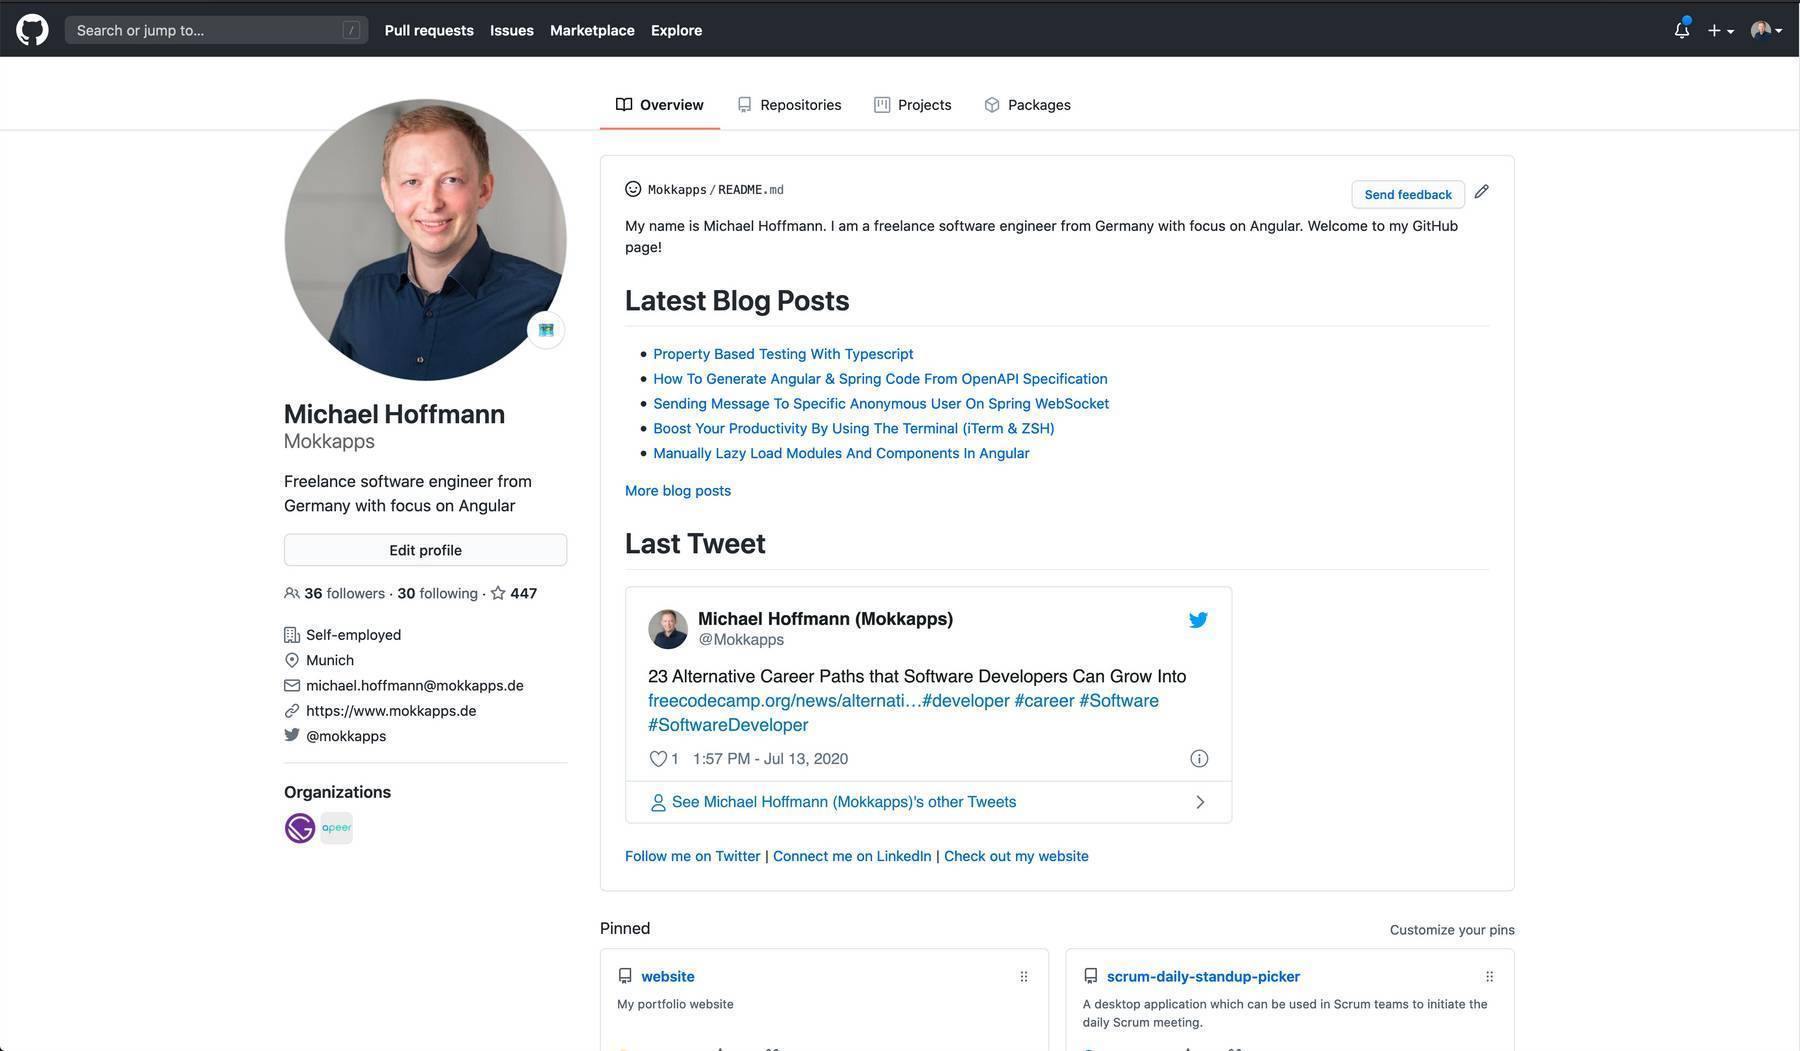Open Sending Message To Specific Anonymous User post

click(x=881, y=404)
